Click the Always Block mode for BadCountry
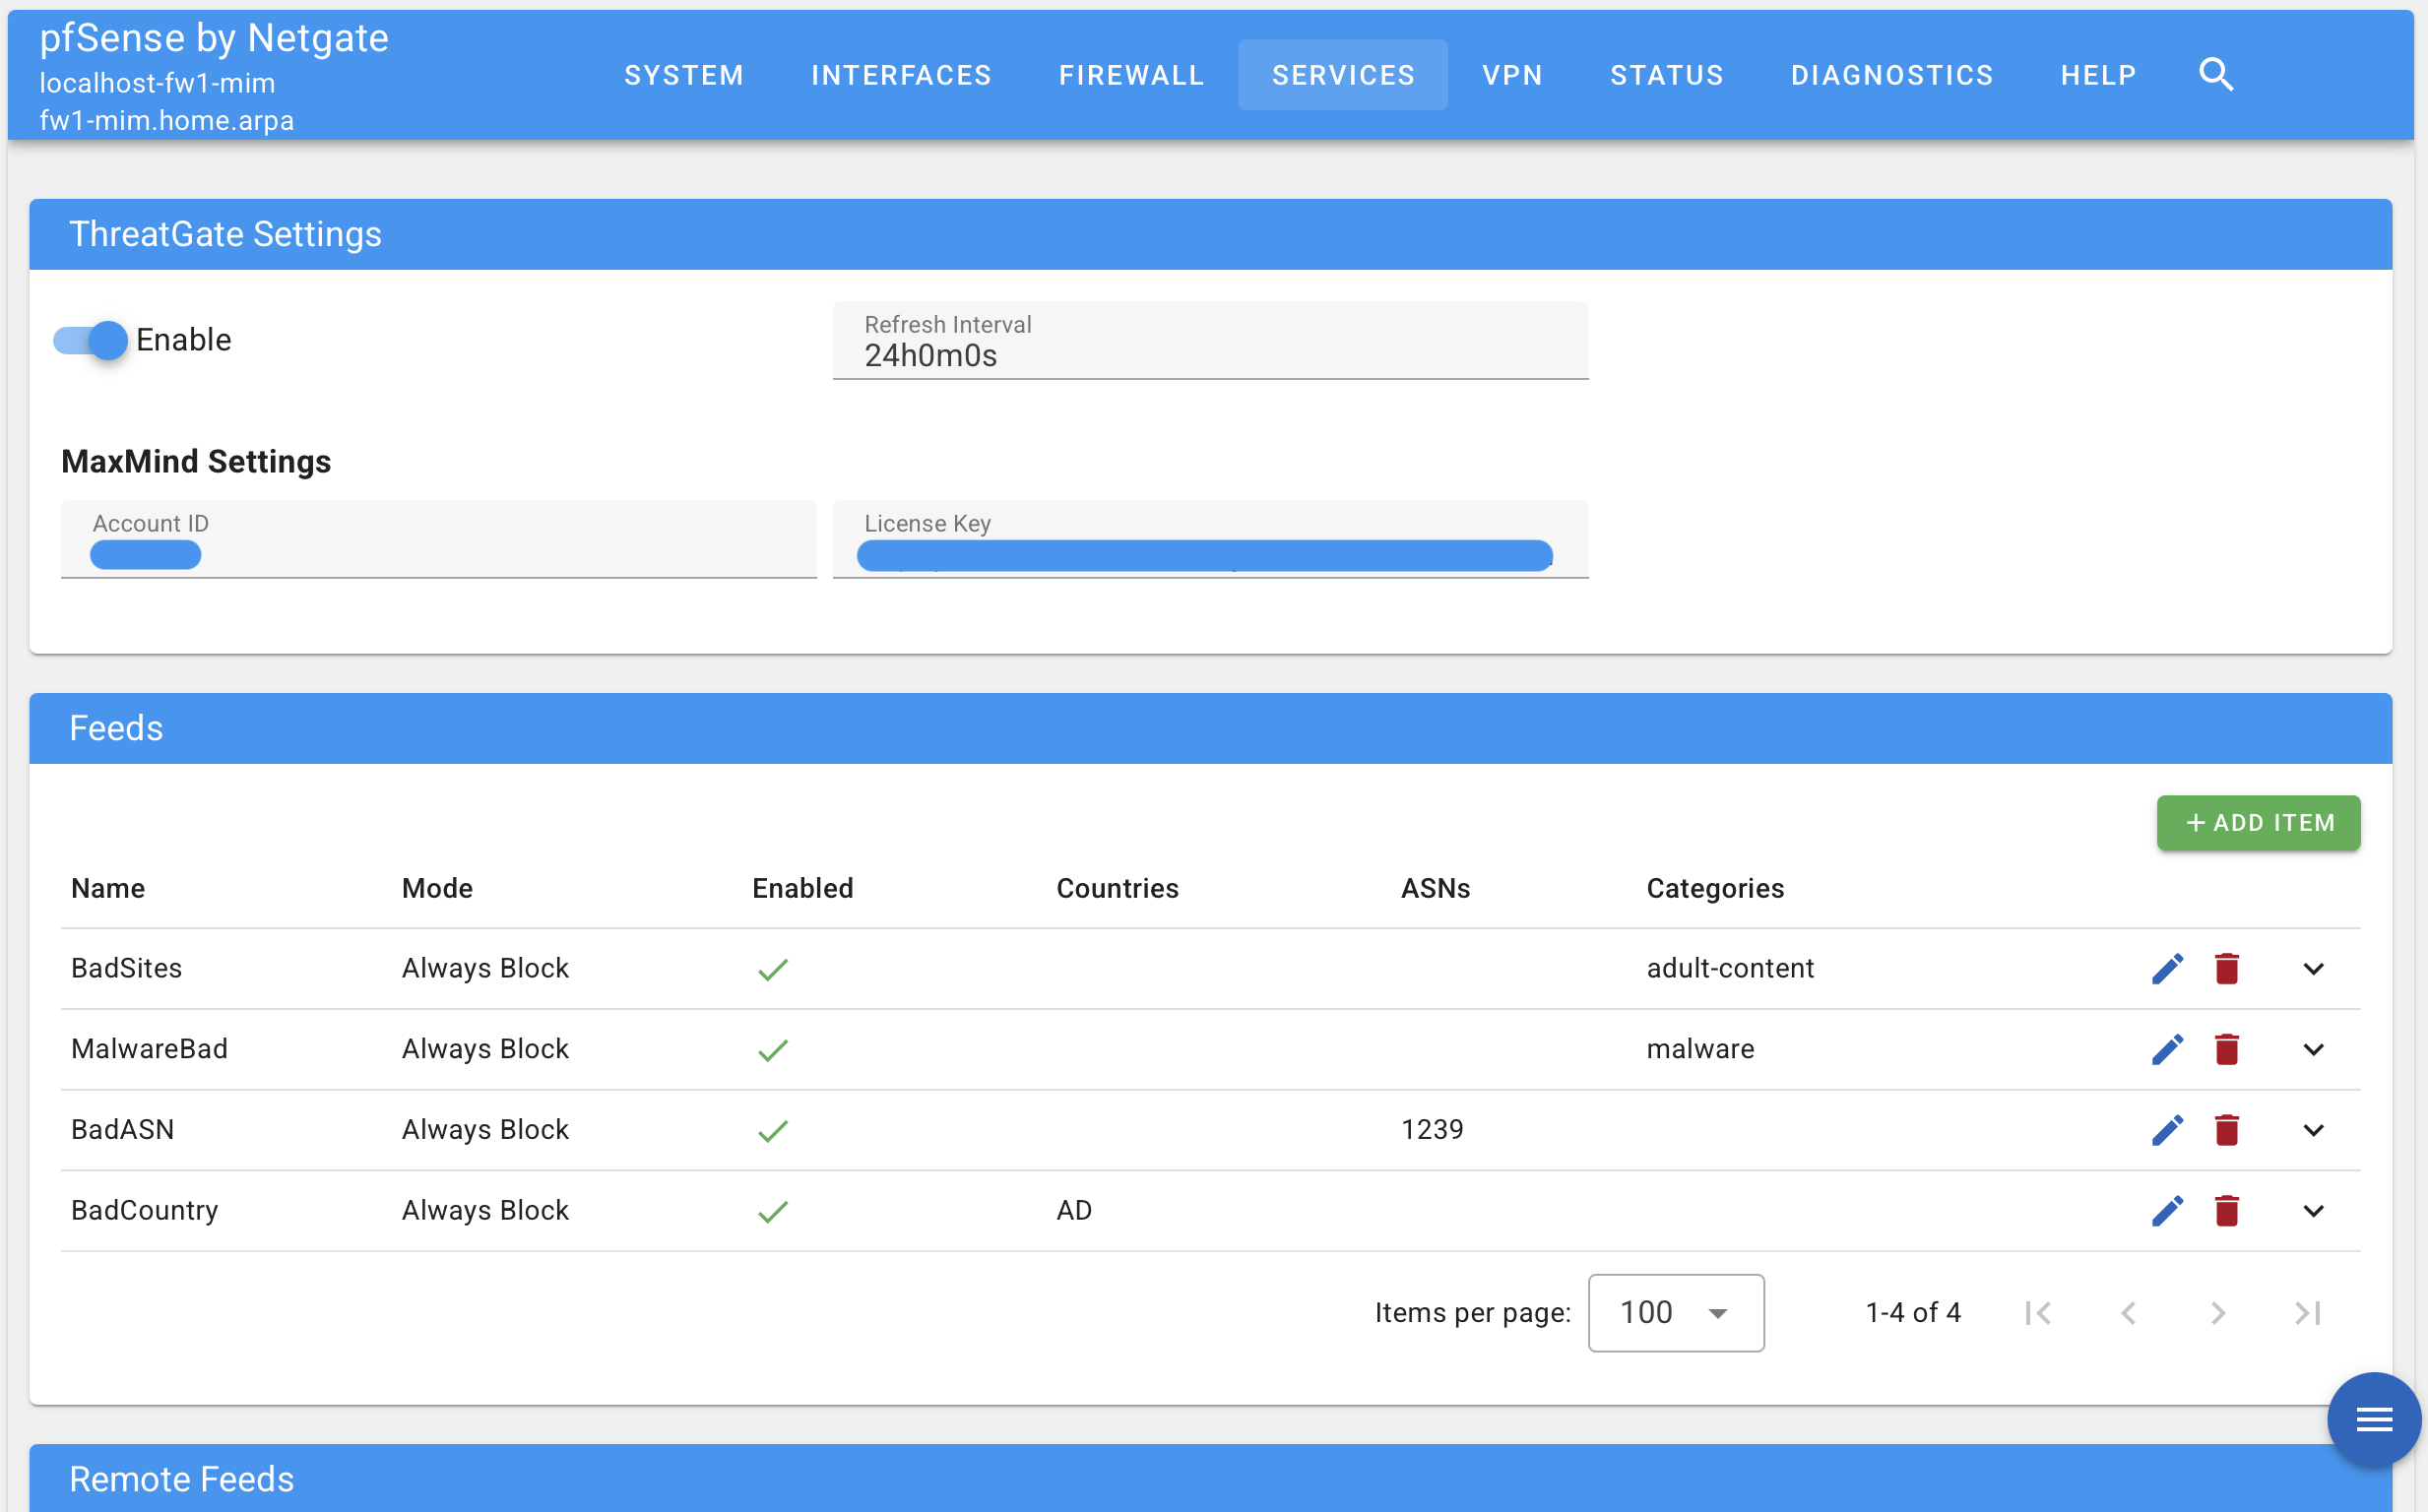This screenshot has height=1512, width=2428. (485, 1211)
